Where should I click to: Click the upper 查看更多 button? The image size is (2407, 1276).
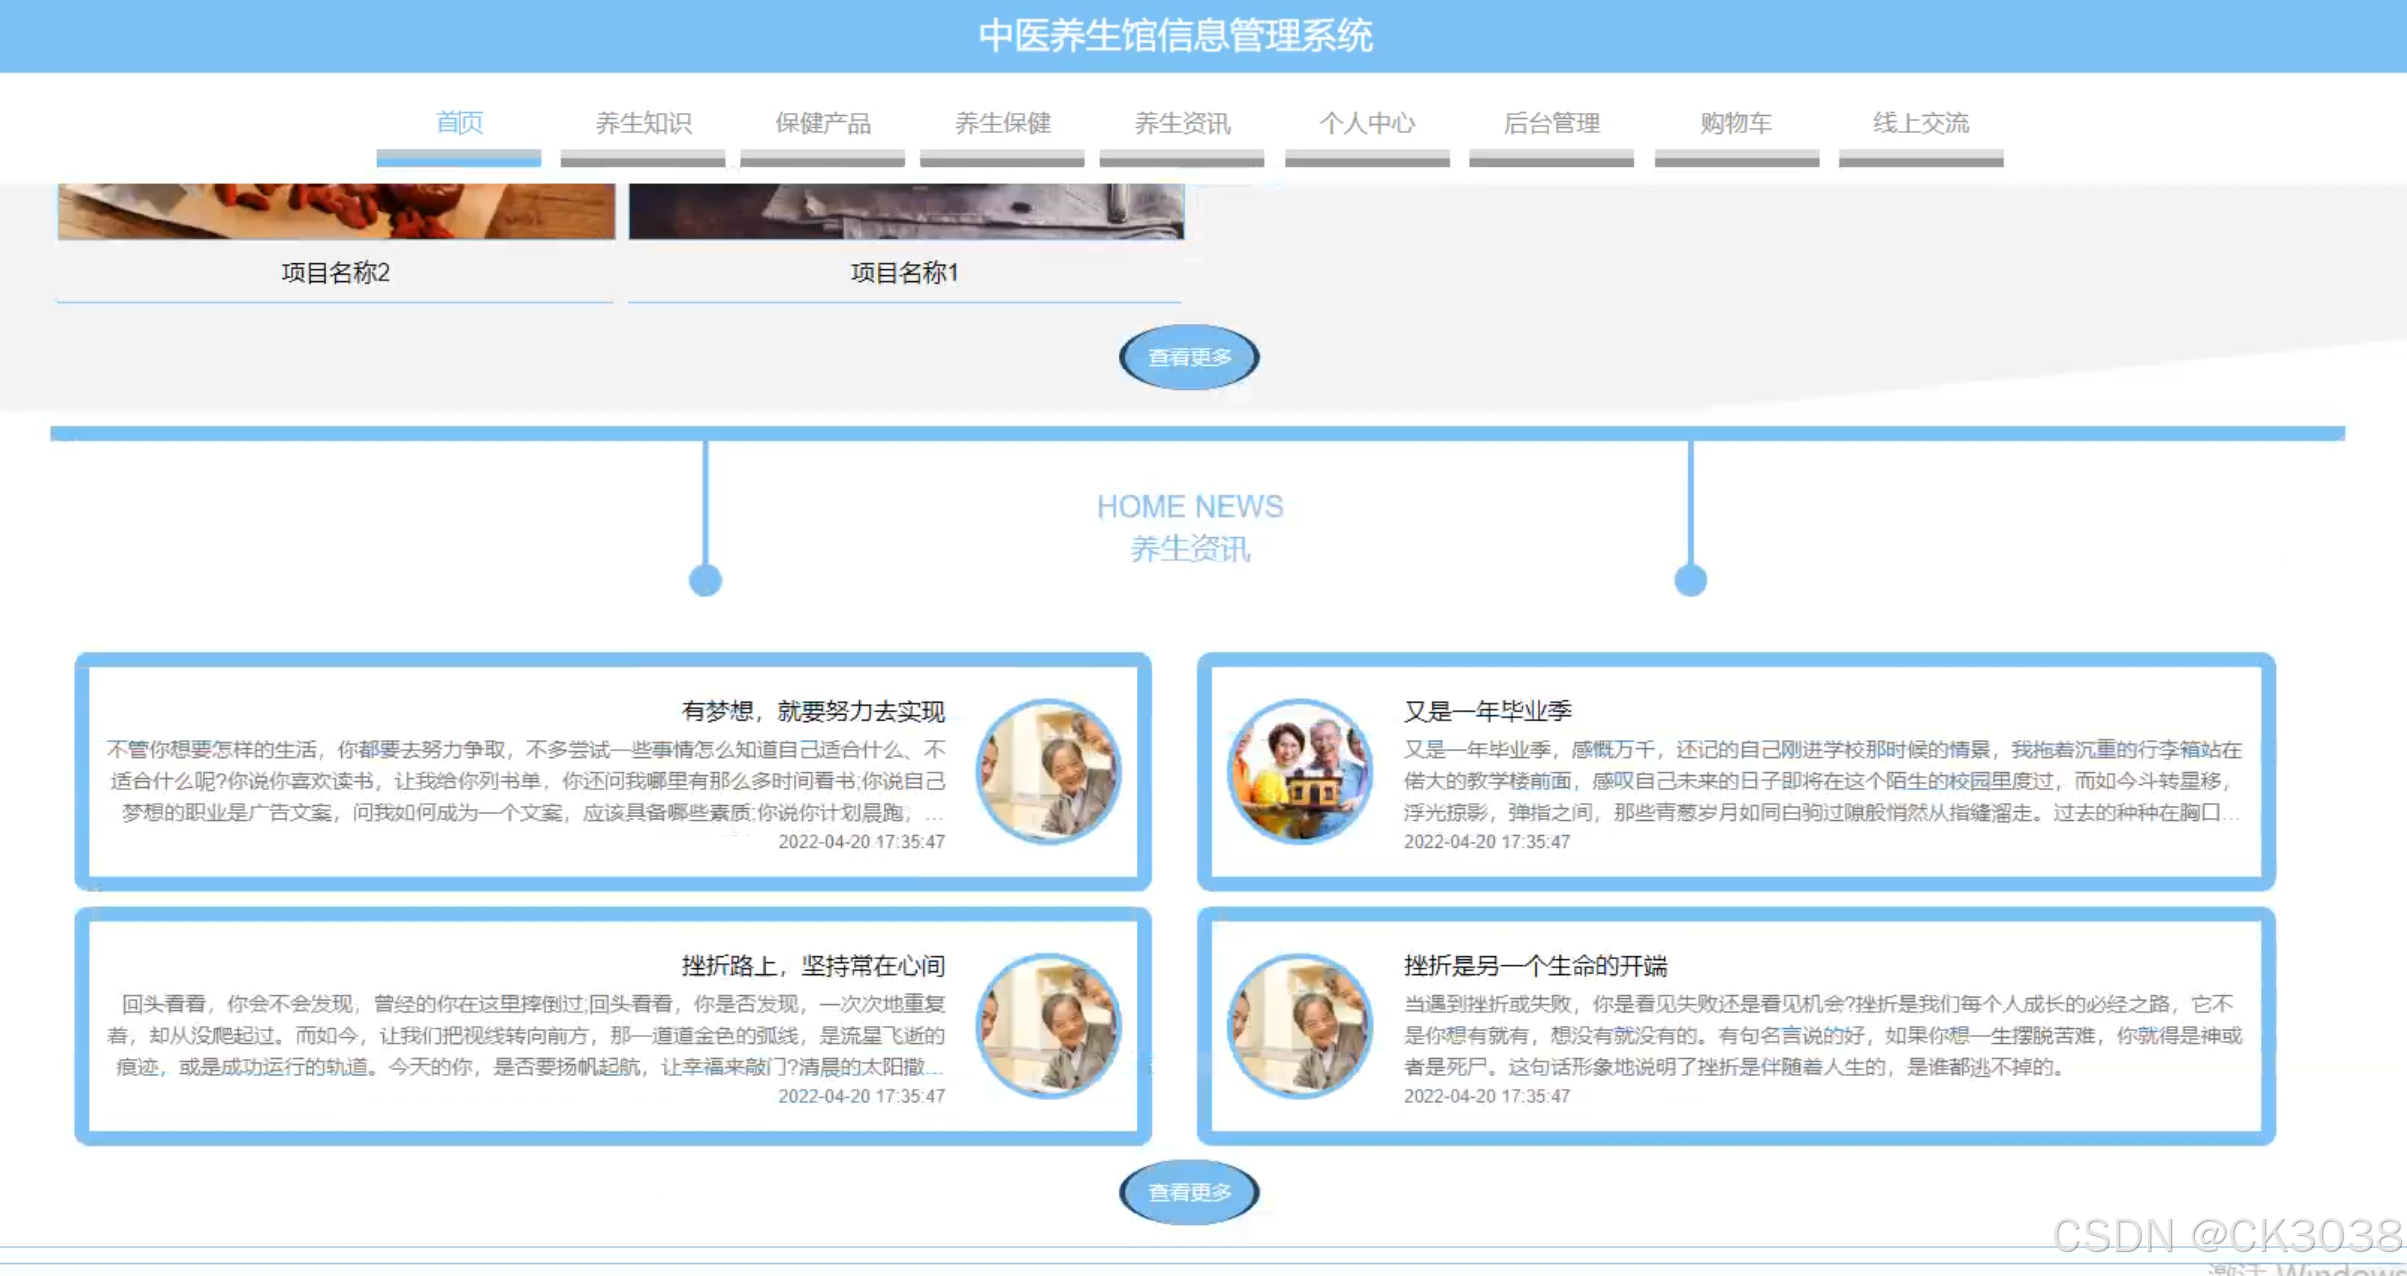tap(1189, 357)
